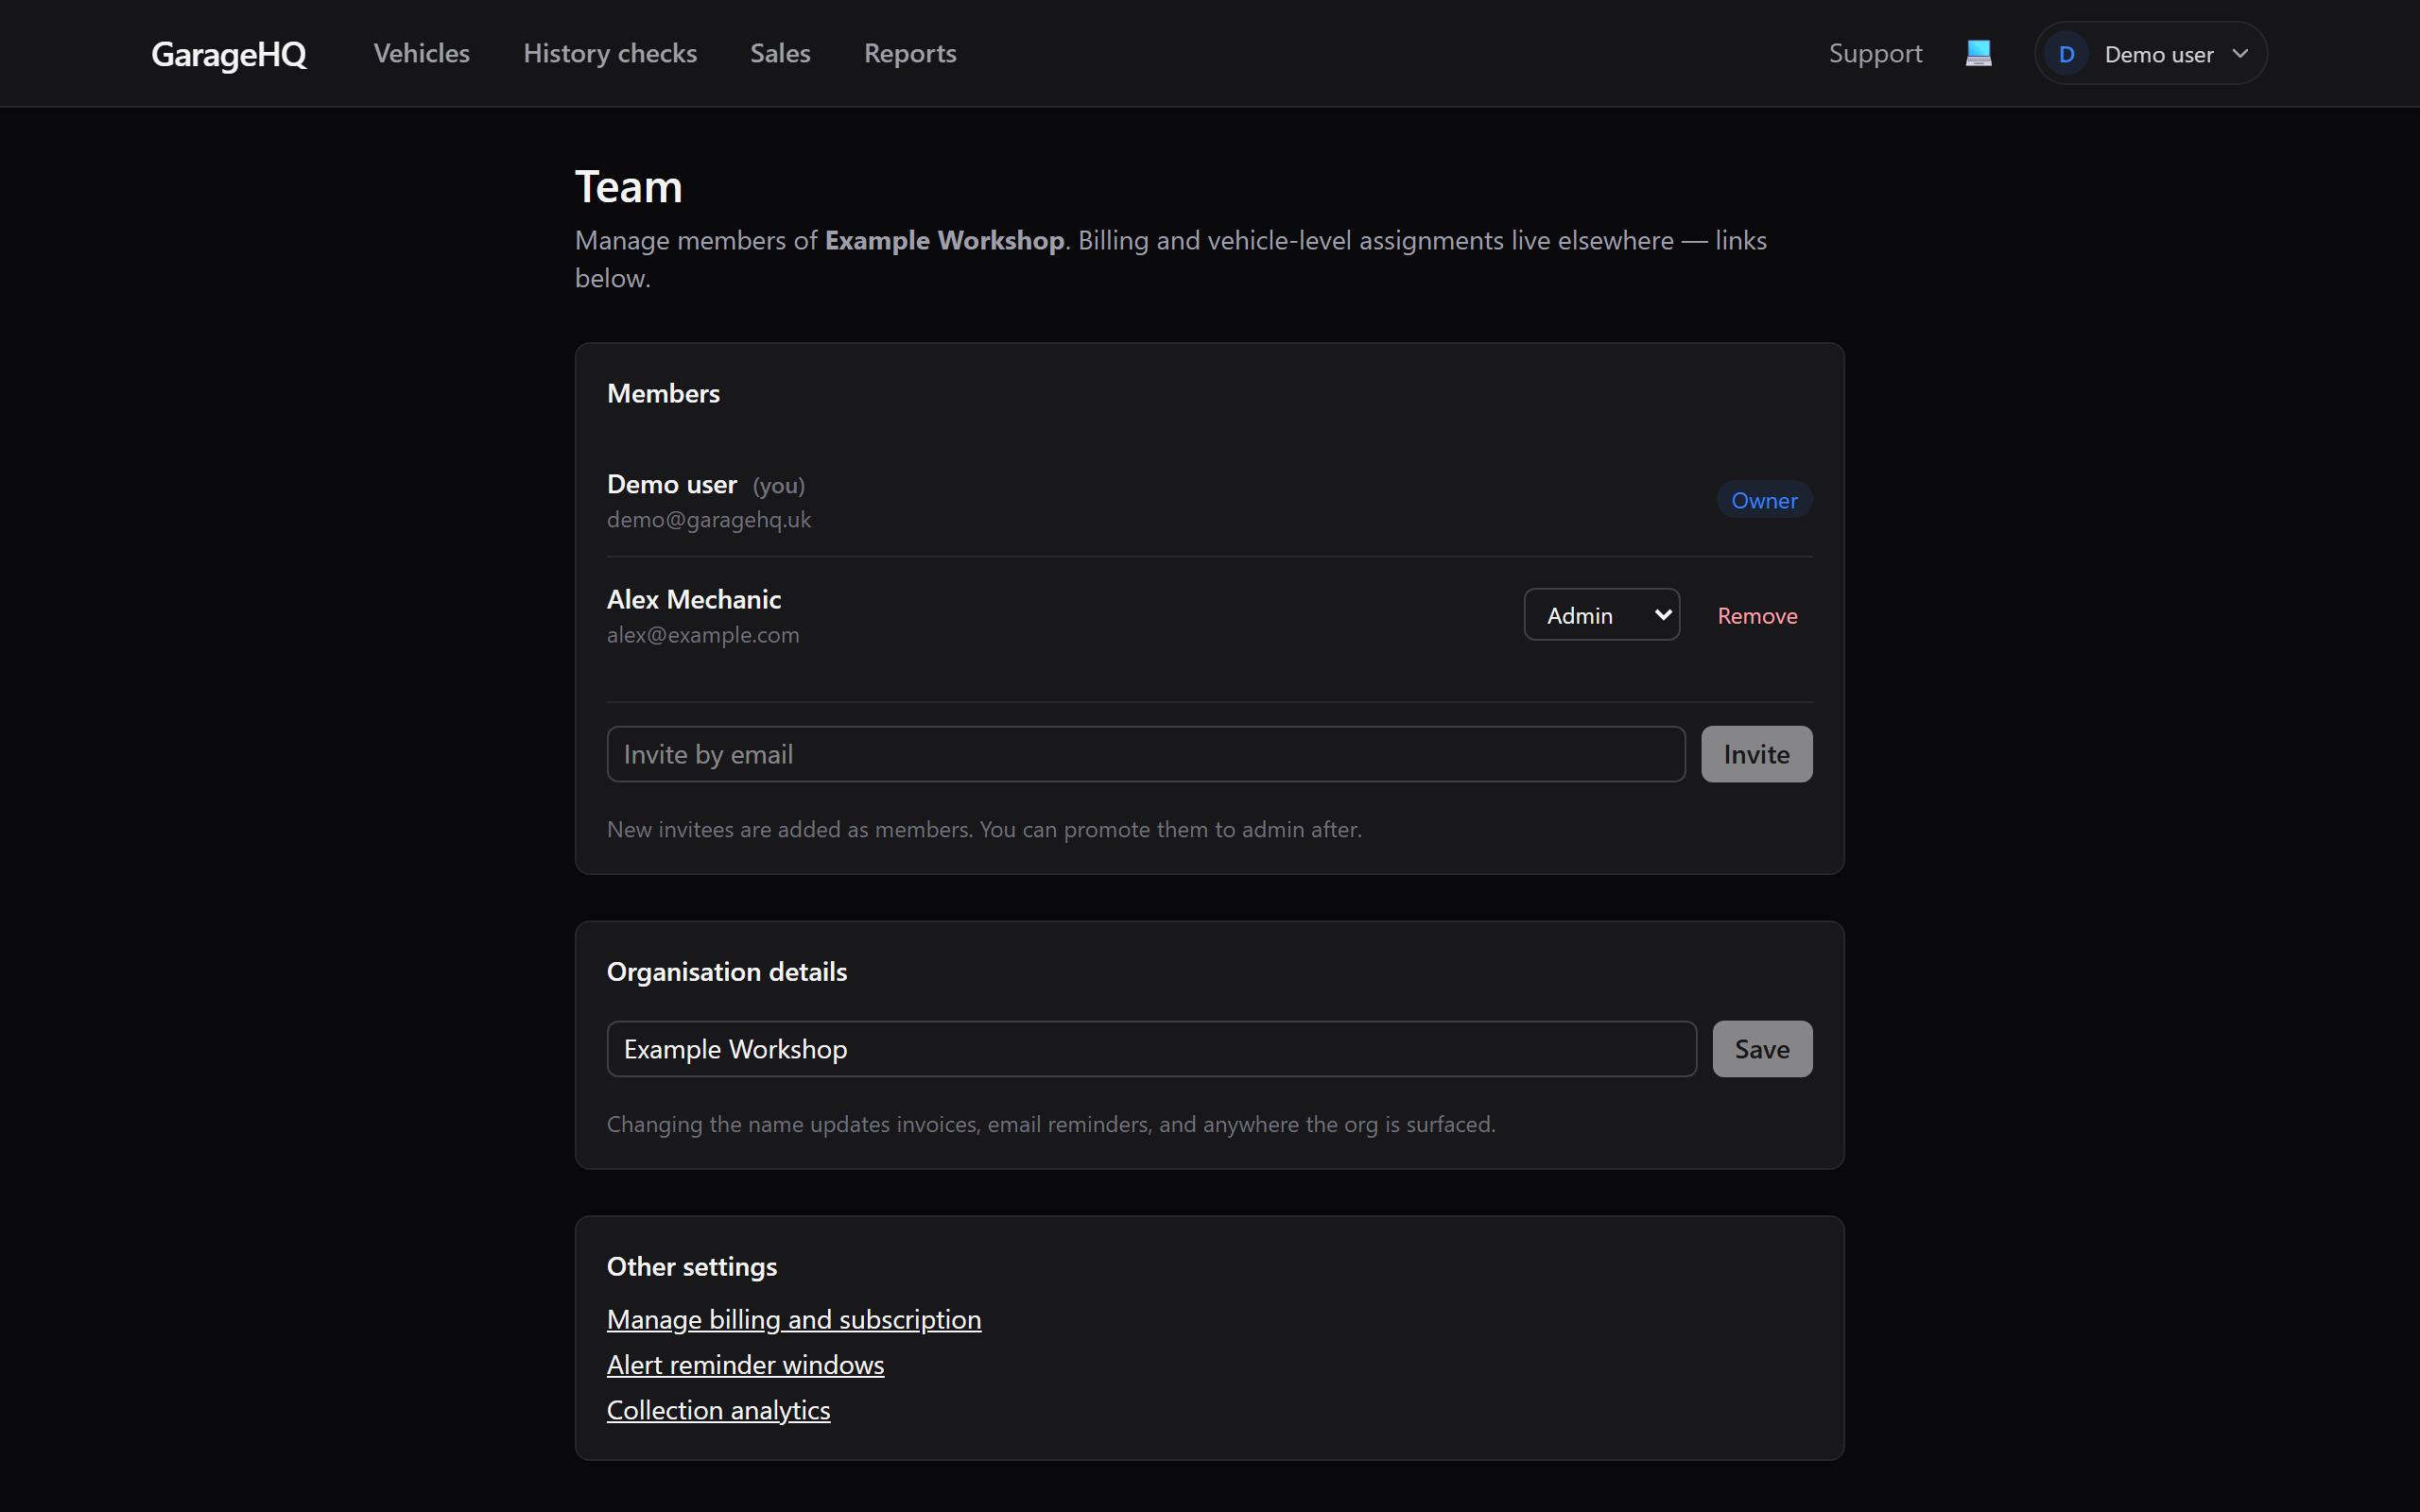Screen dimensions: 2420x1512
Task: Click the demo@garagehq.uk email
Action: (709, 520)
